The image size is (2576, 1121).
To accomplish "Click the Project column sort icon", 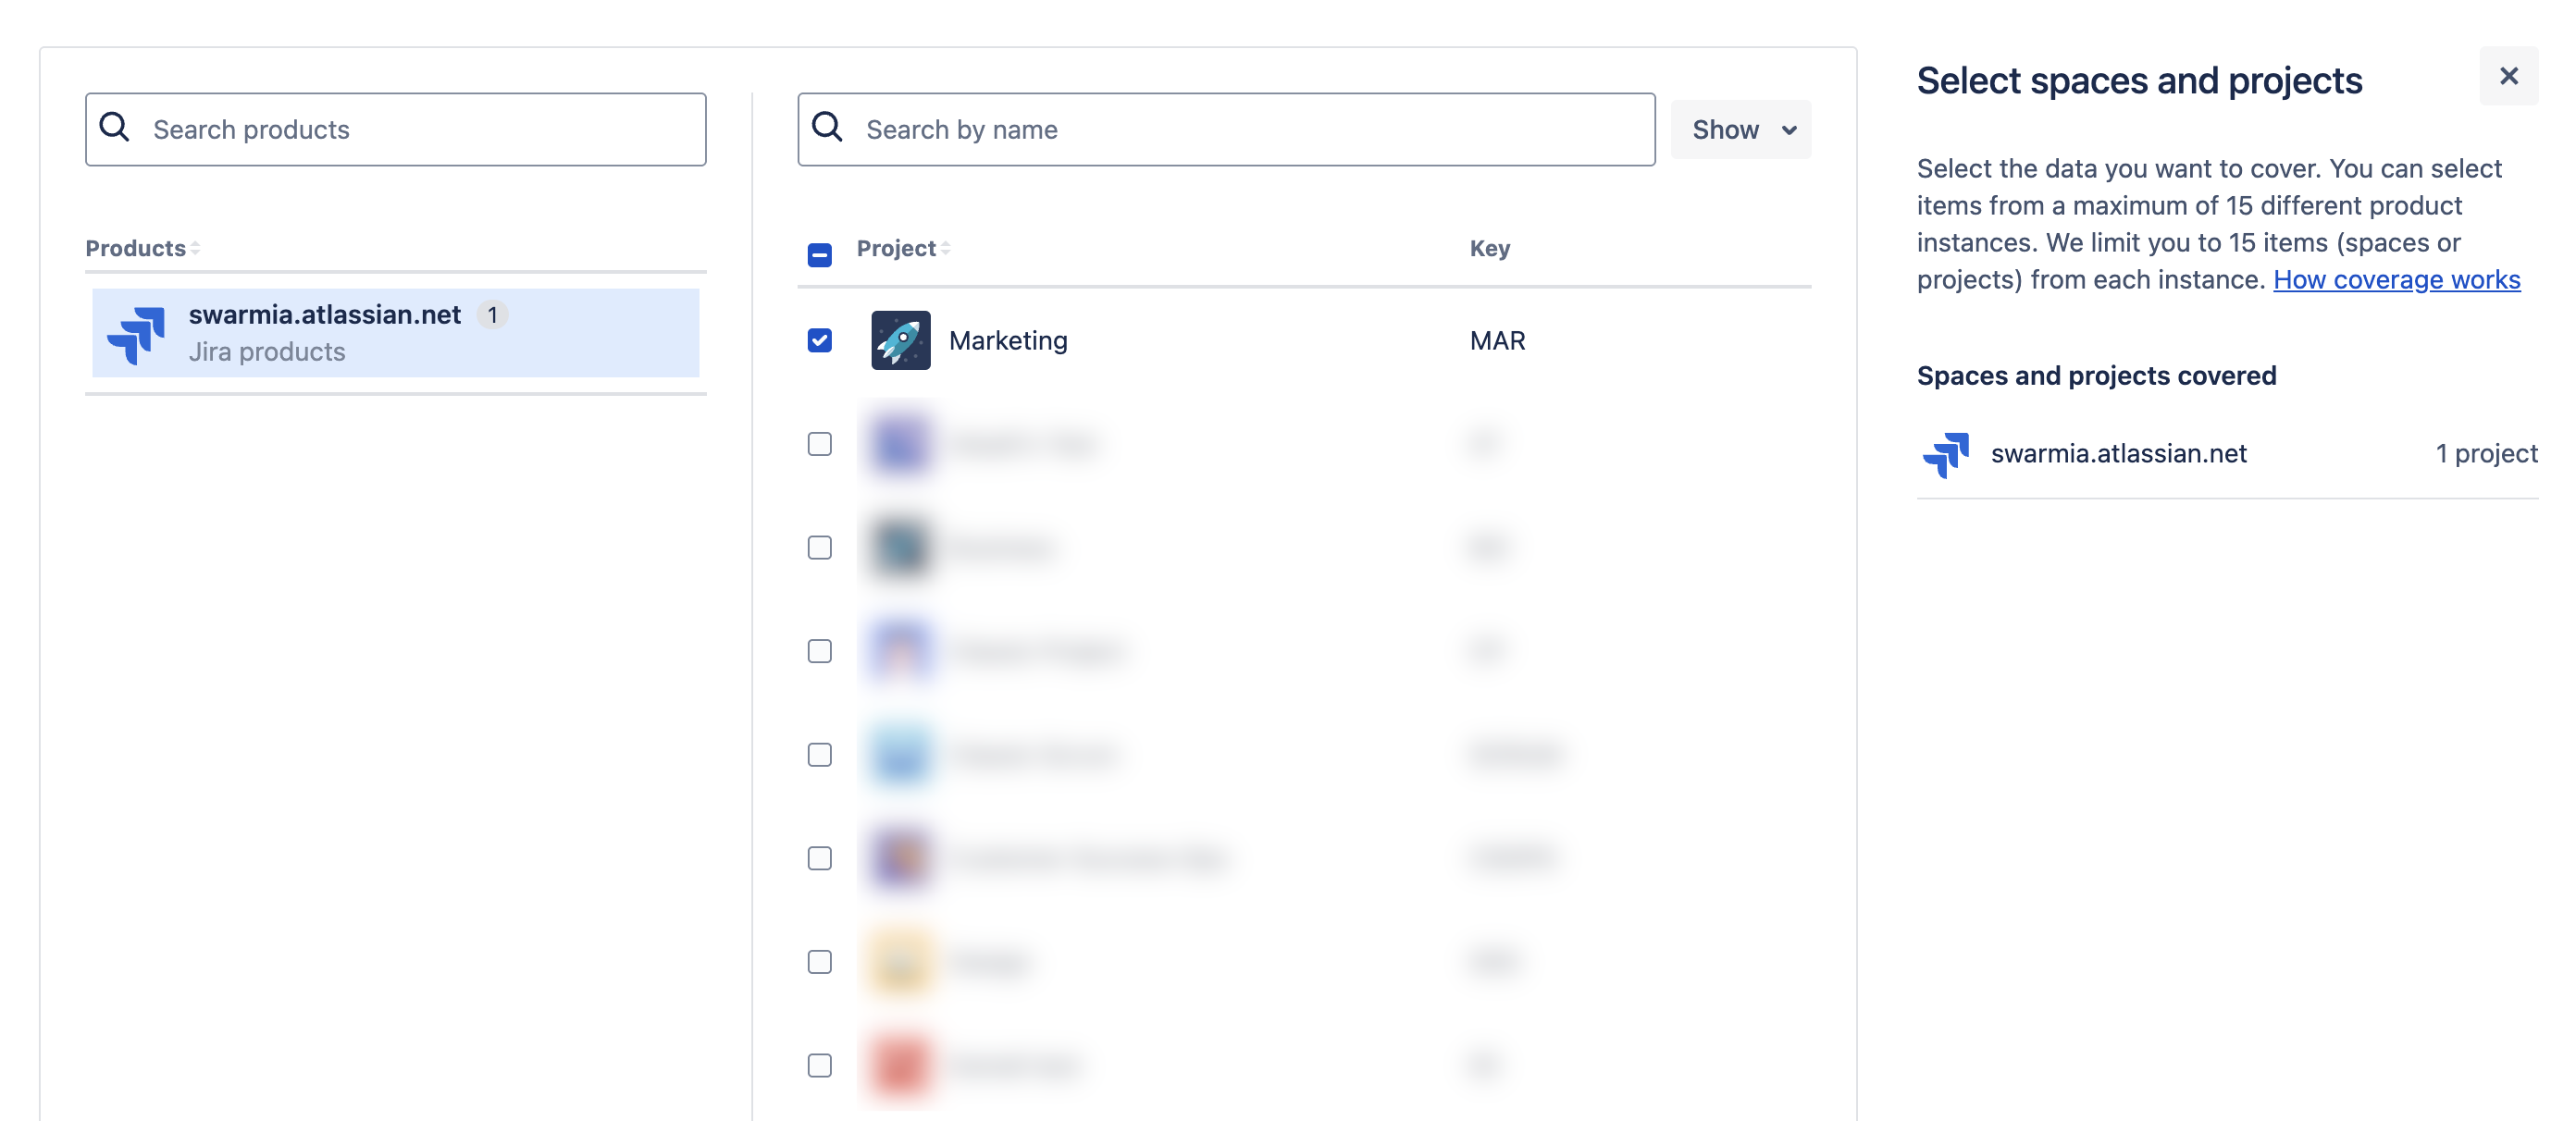I will pos(945,248).
